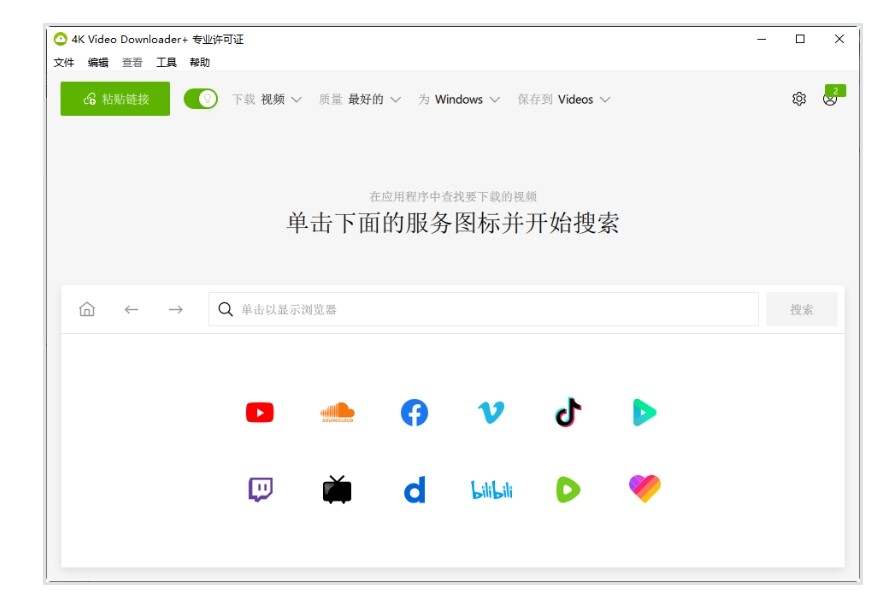
Task: Toggle the green smart mode switch
Action: 201,99
